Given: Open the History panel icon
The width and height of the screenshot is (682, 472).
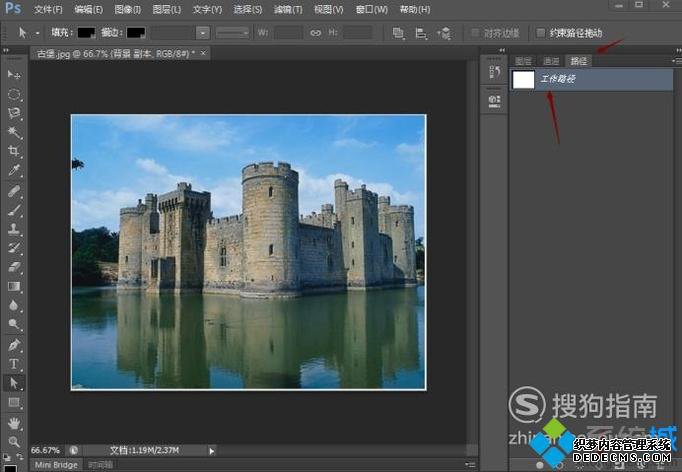Looking at the screenshot, I should [494, 71].
